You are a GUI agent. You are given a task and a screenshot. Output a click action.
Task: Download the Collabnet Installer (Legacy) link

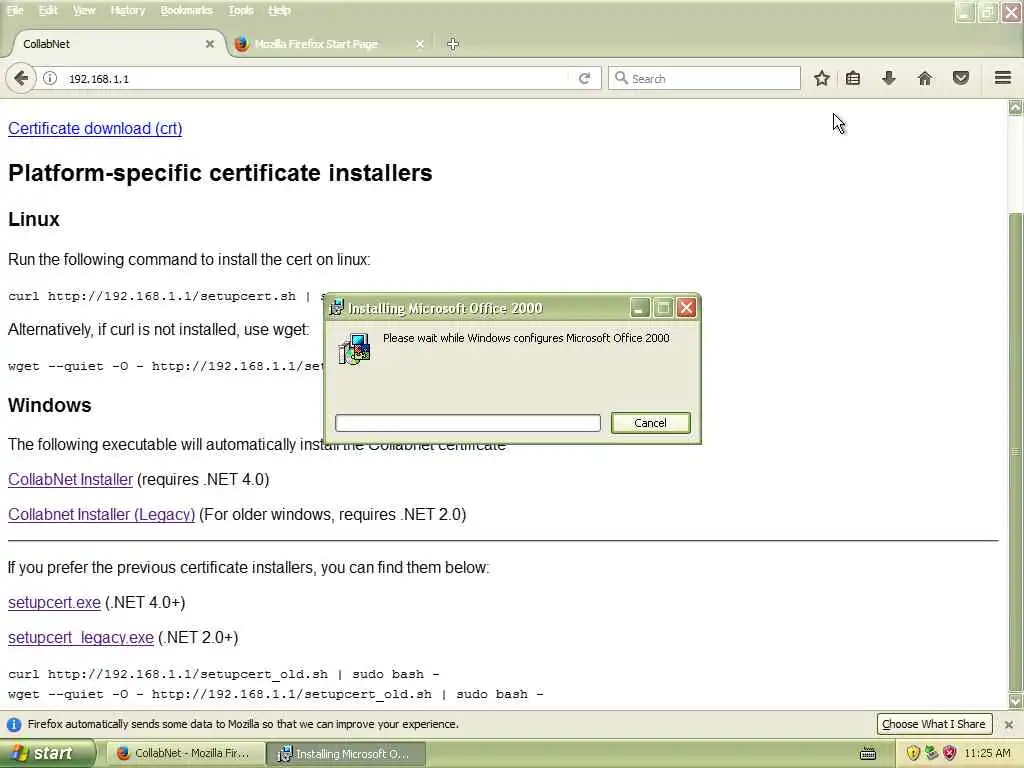pyautogui.click(x=101, y=515)
